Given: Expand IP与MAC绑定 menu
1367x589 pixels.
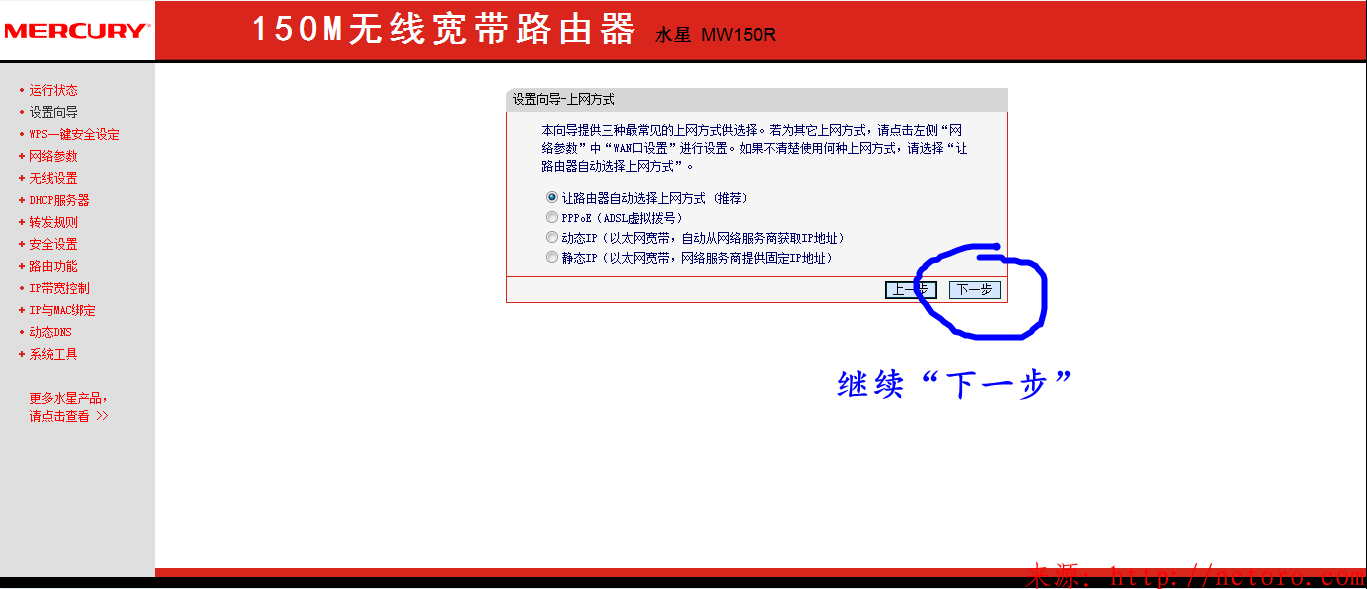Looking at the screenshot, I should pyautogui.click(x=62, y=310).
